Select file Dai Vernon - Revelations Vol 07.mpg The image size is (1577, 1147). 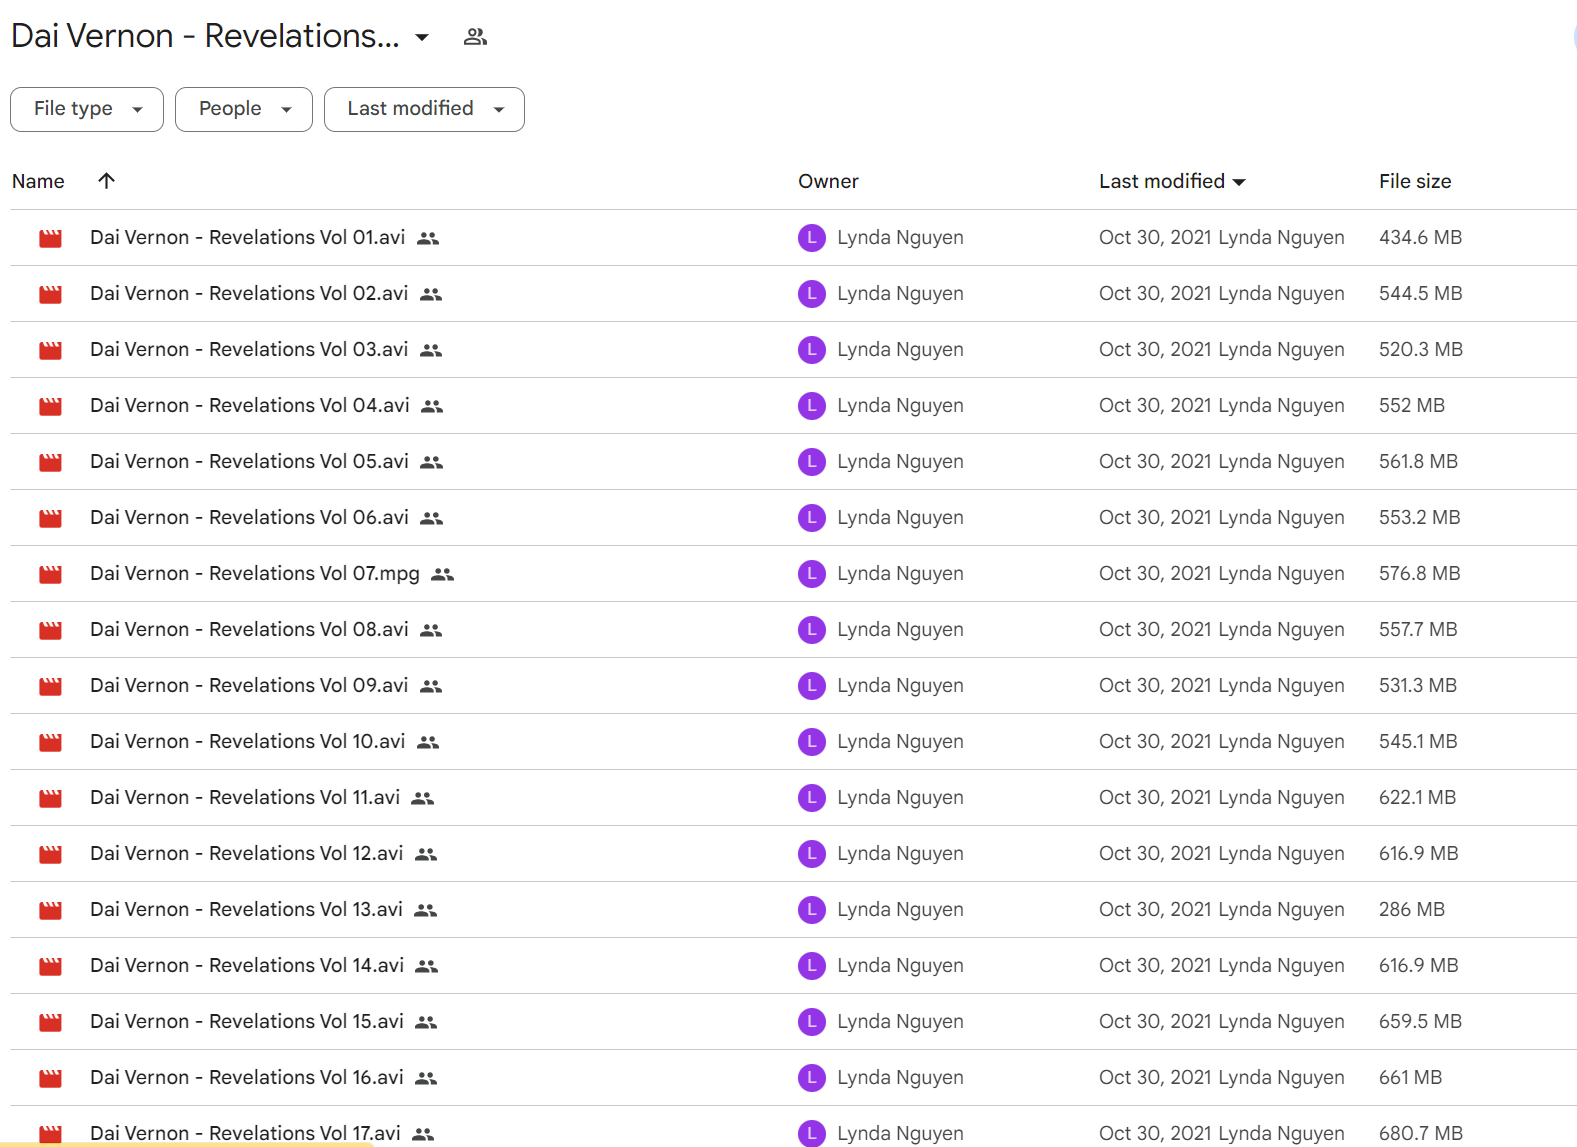[255, 574]
